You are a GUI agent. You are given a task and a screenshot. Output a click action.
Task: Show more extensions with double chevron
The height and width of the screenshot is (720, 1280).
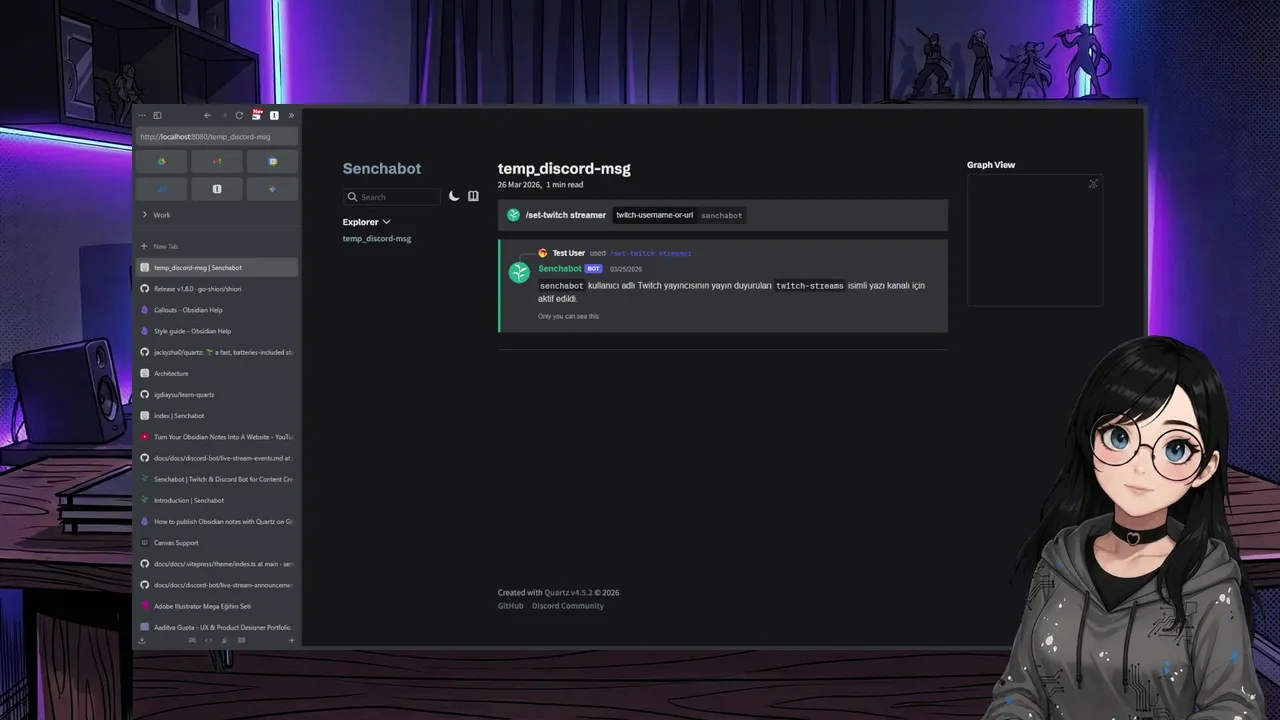tap(291, 116)
